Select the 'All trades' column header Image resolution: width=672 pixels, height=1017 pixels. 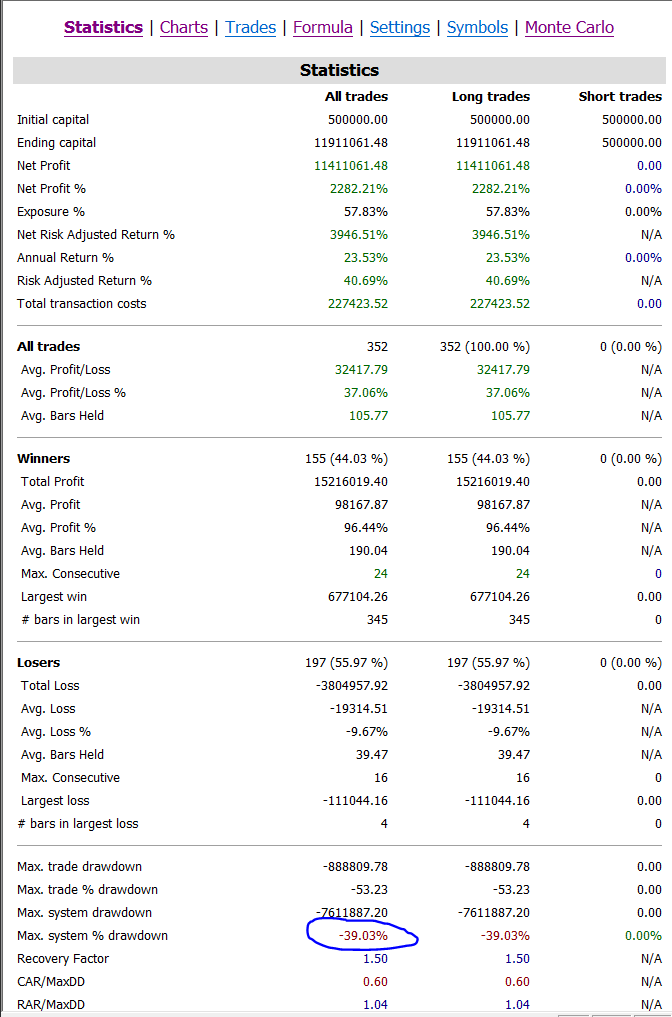point(356,97)
